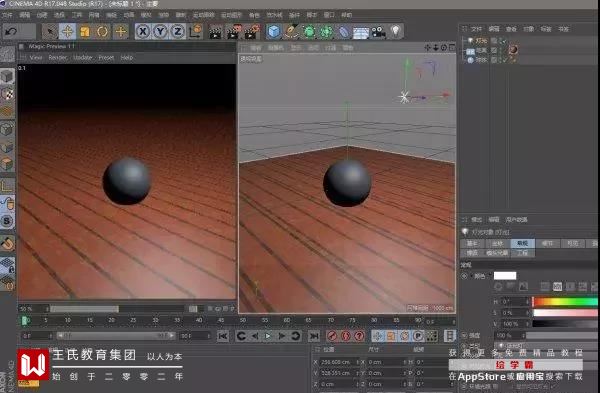
Task: Click frame 40 on the timeline
Action: [x=199, y=320]
